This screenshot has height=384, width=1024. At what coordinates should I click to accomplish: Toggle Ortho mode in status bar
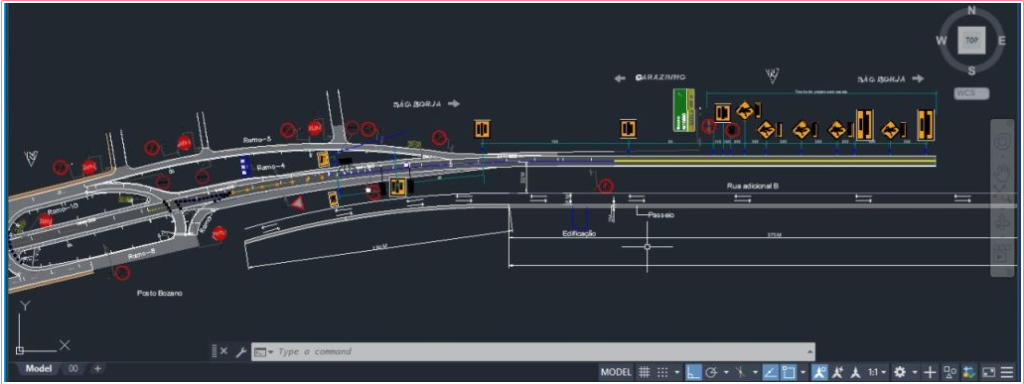(693, 372)
